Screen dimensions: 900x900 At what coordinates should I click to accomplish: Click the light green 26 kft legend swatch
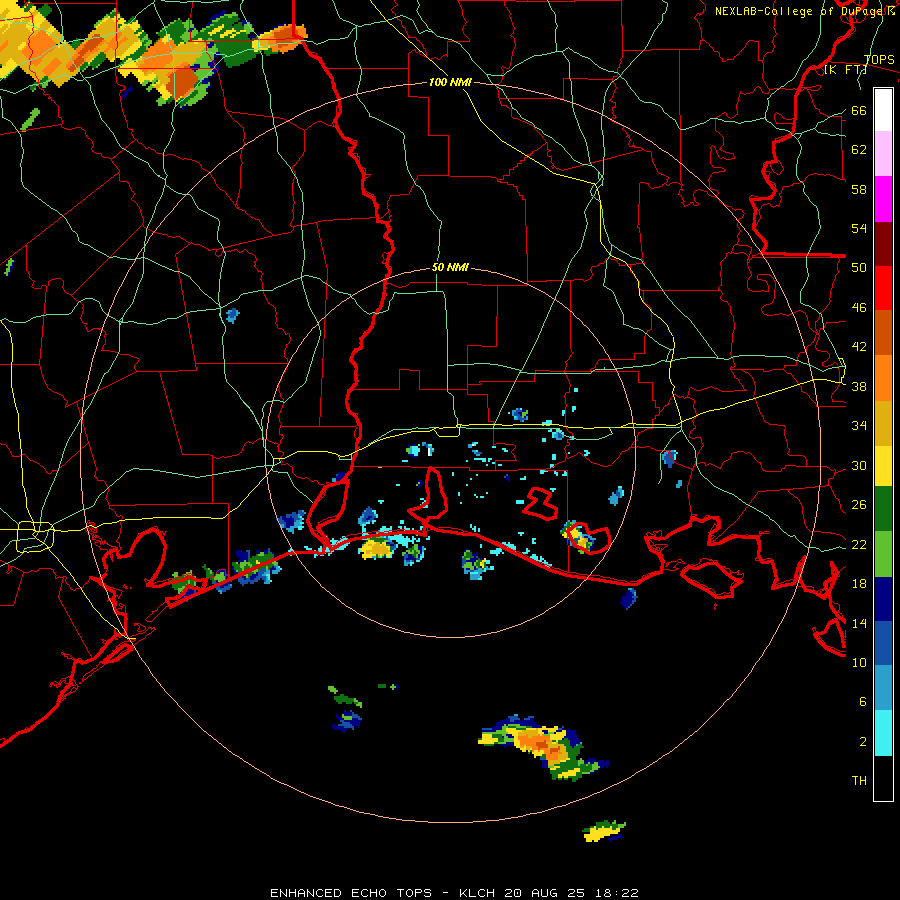click(883, 554)
